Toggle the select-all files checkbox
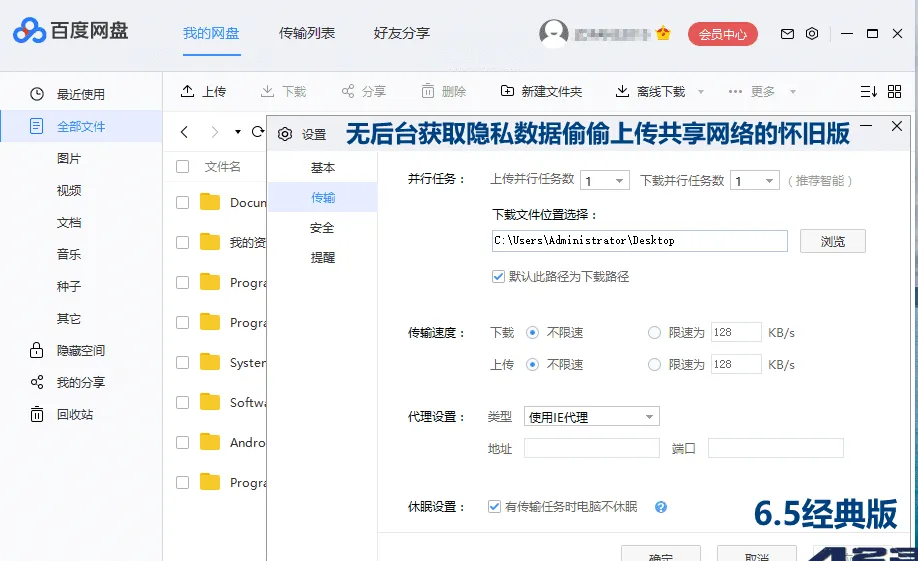Screen dimensions: 918x561 tap(183, 167)
